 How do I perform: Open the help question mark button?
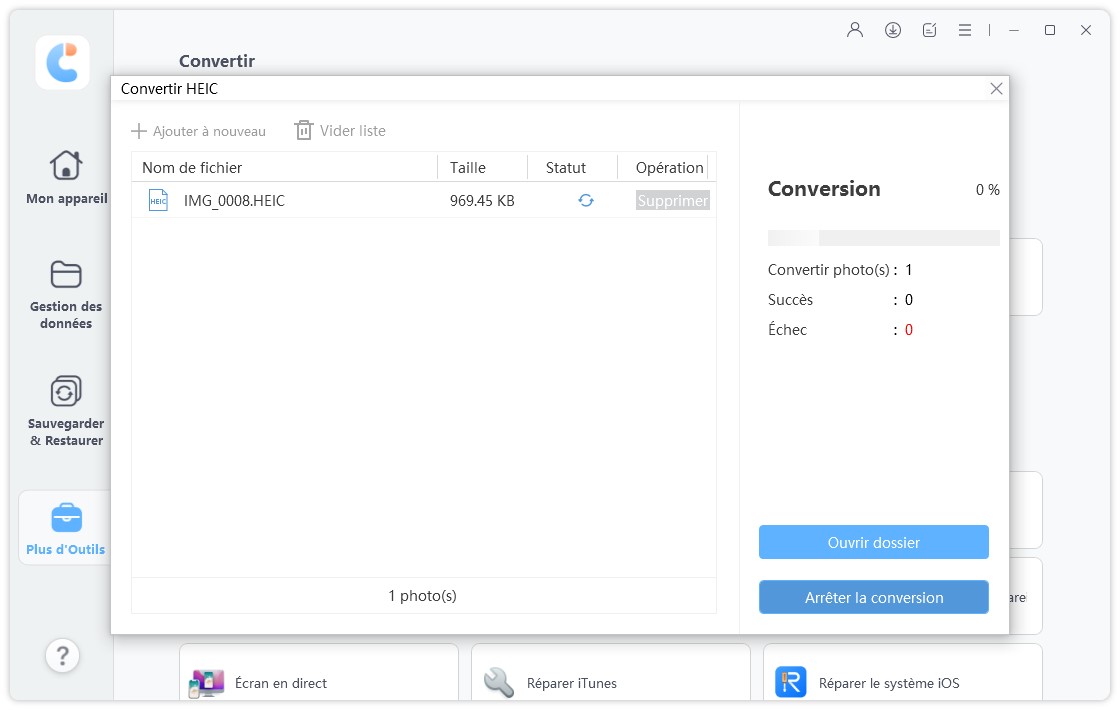pos(62,655)
